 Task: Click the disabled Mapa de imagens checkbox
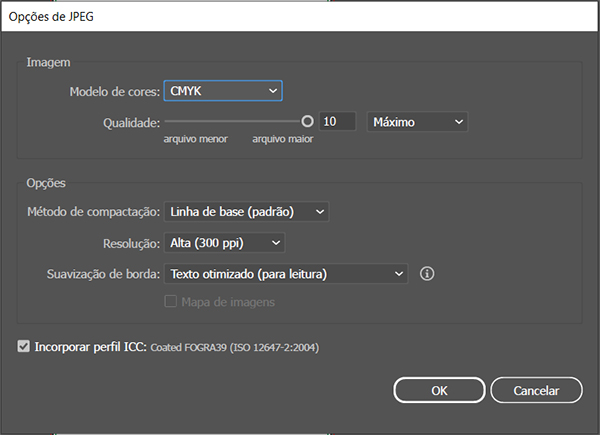[x=170, y=301]
